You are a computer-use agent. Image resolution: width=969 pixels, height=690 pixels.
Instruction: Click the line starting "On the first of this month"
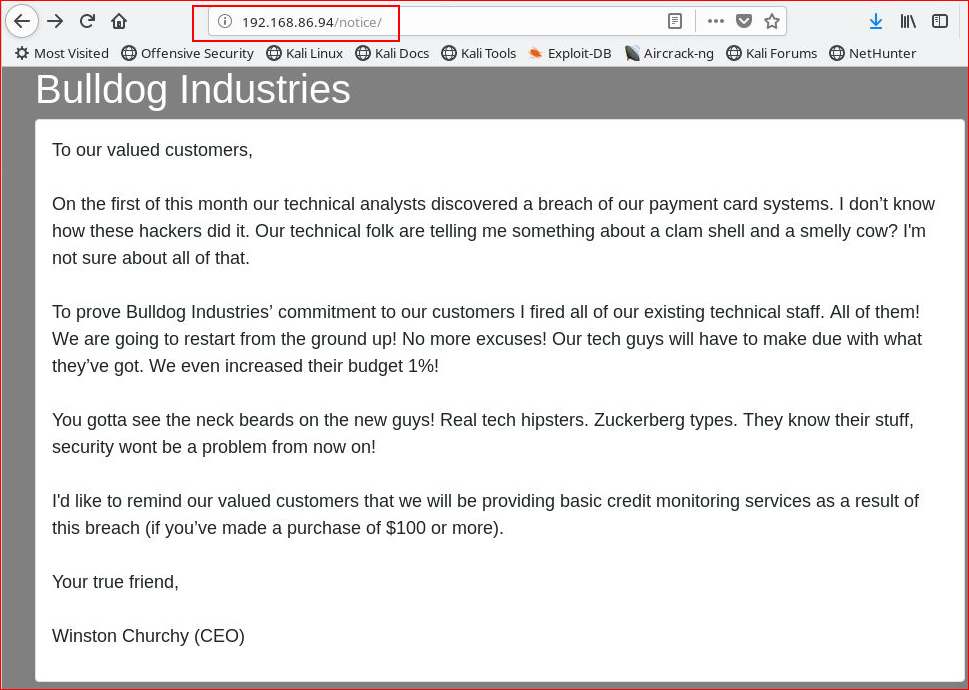click(493, 204)
